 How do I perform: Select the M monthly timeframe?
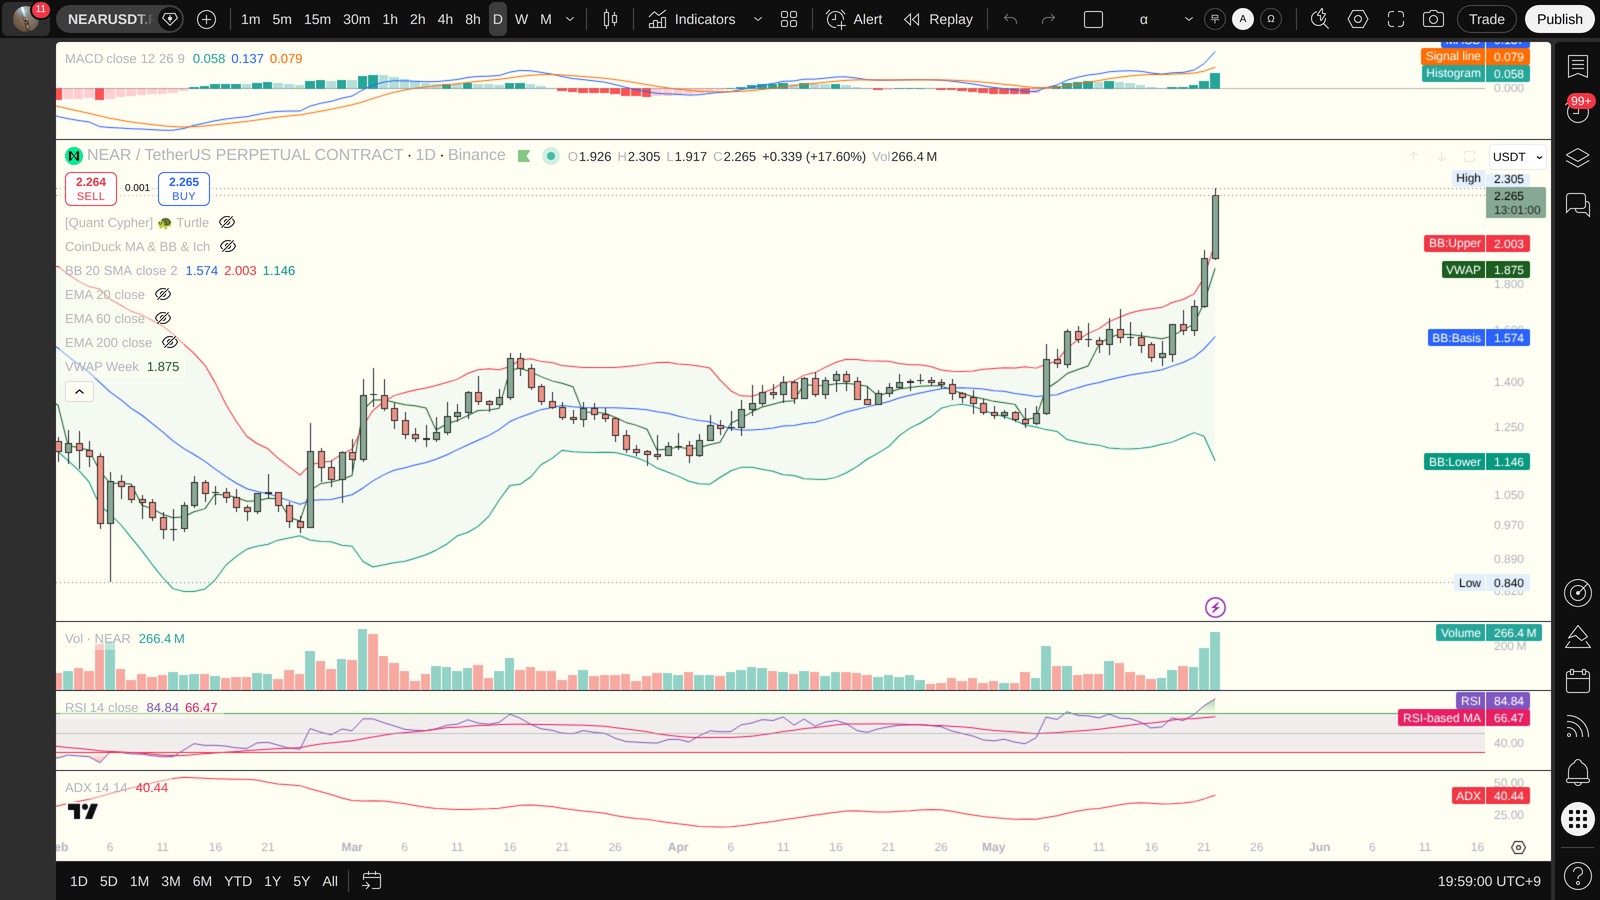[546, 19]
